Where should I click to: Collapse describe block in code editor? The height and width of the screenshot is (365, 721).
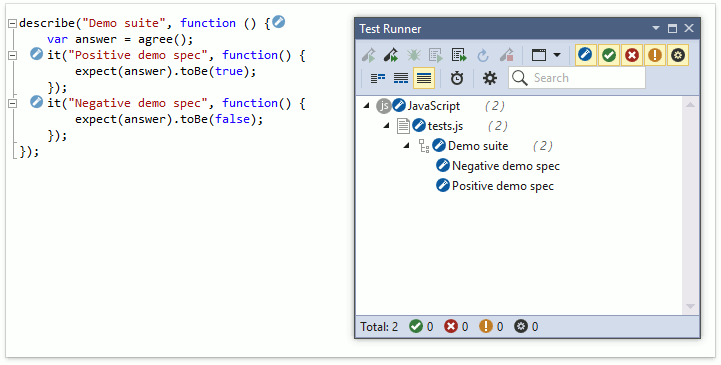13,23
